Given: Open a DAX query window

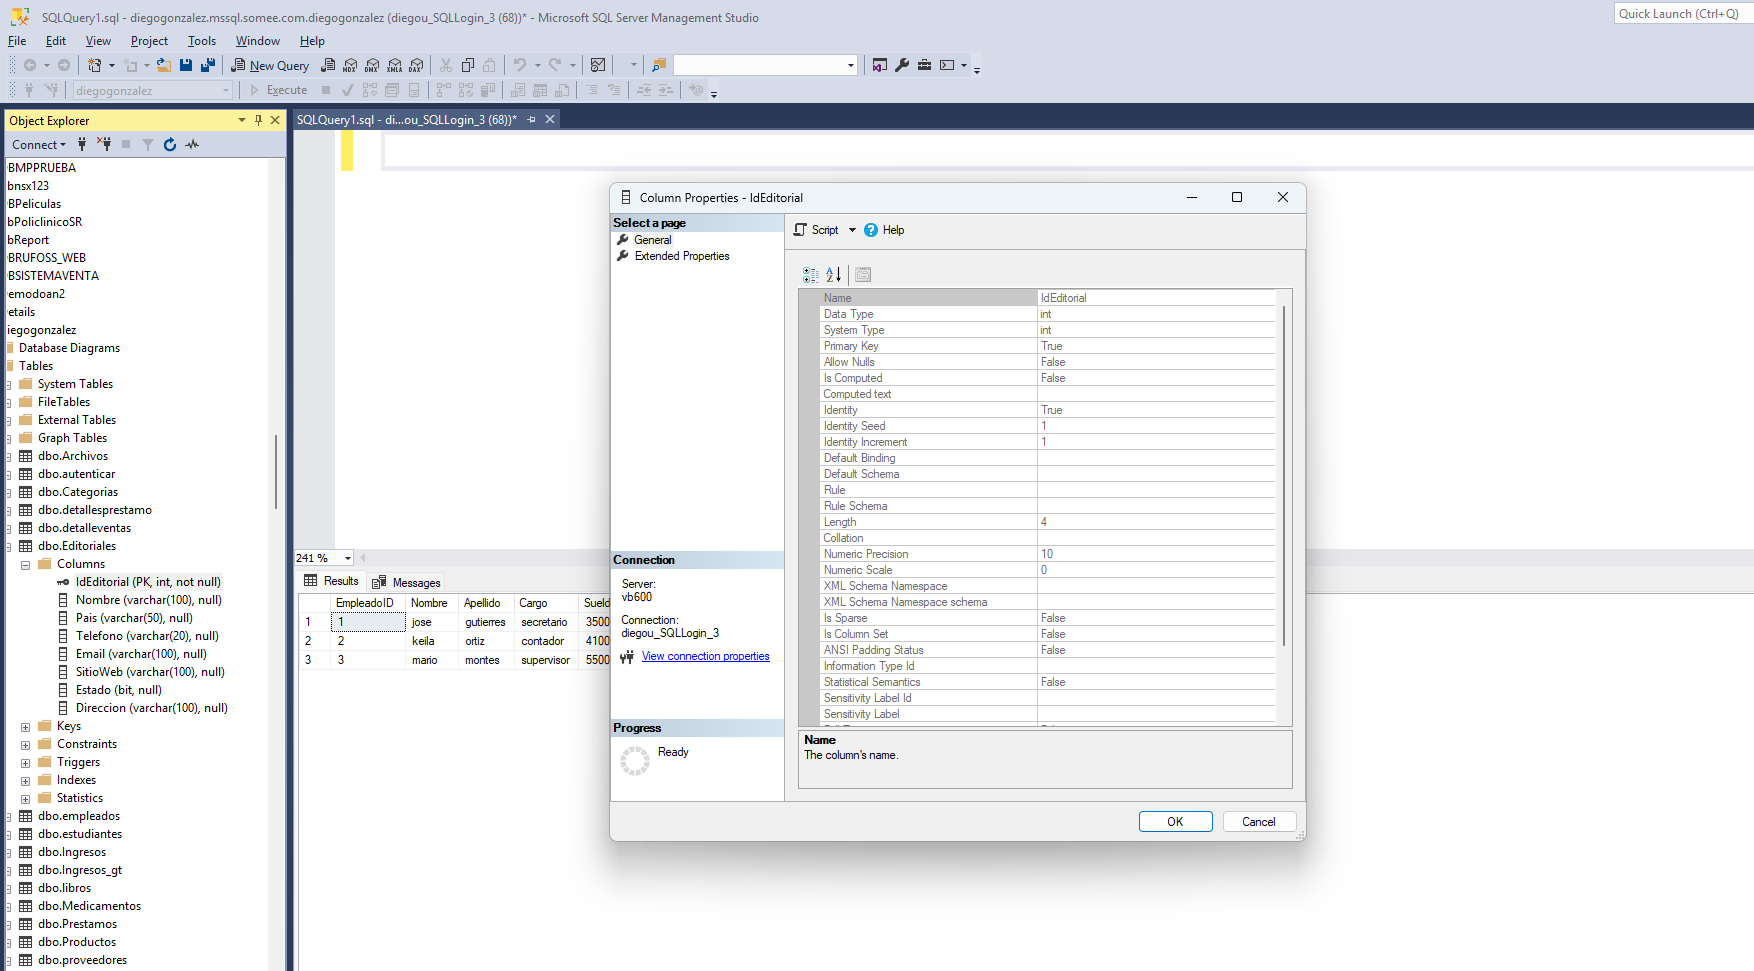Looking at the screenshot, I should [414, 65].
